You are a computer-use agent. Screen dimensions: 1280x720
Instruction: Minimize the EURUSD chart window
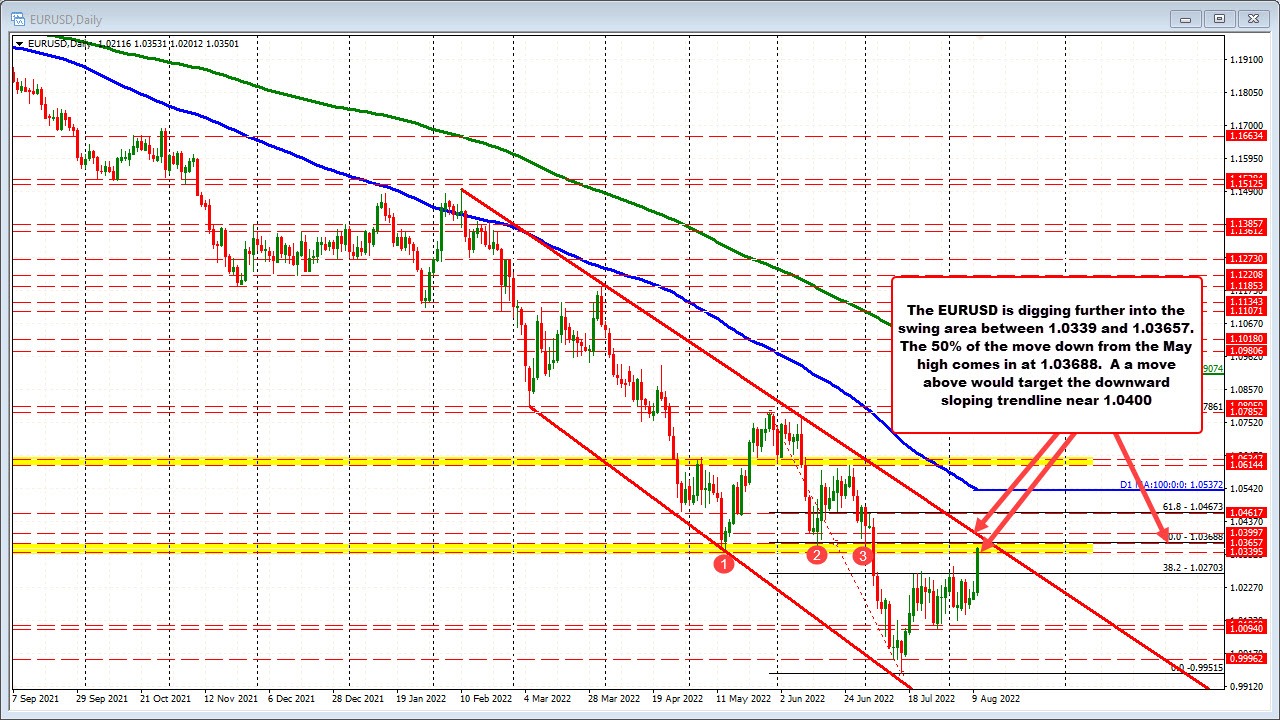[x=1186, y=17]
